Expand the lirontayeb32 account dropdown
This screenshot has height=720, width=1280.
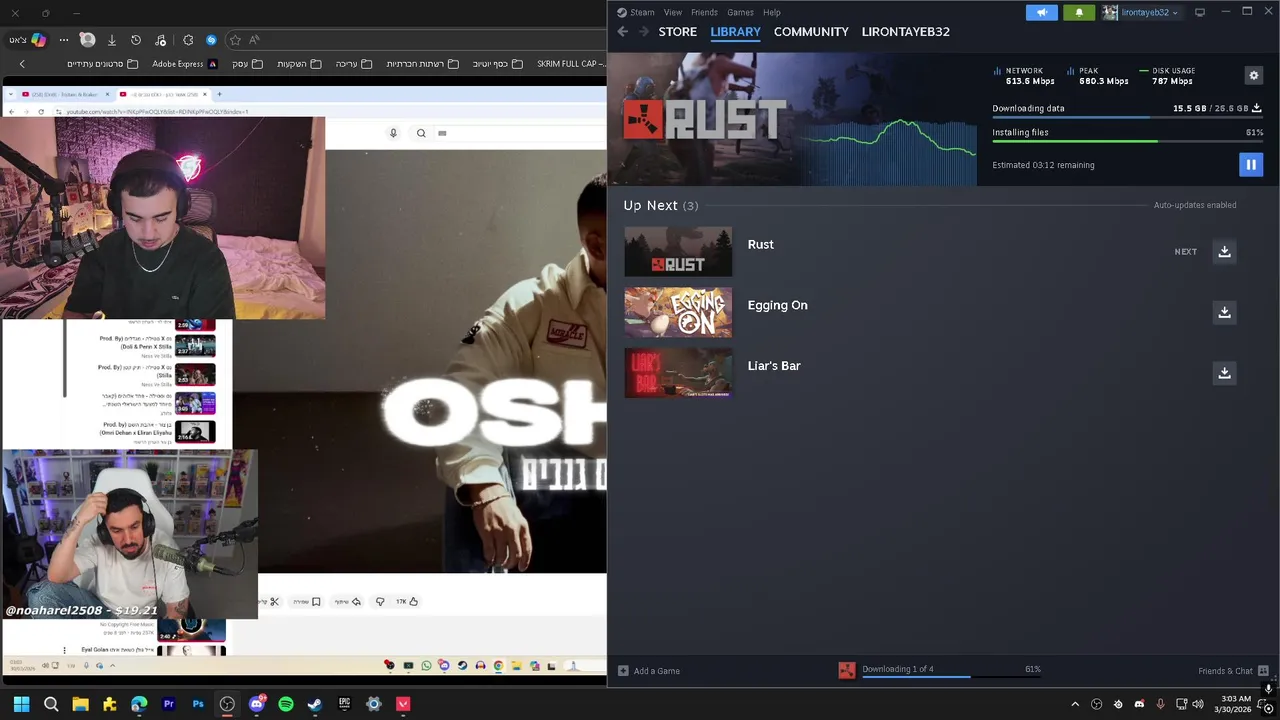coord(1141,13)
